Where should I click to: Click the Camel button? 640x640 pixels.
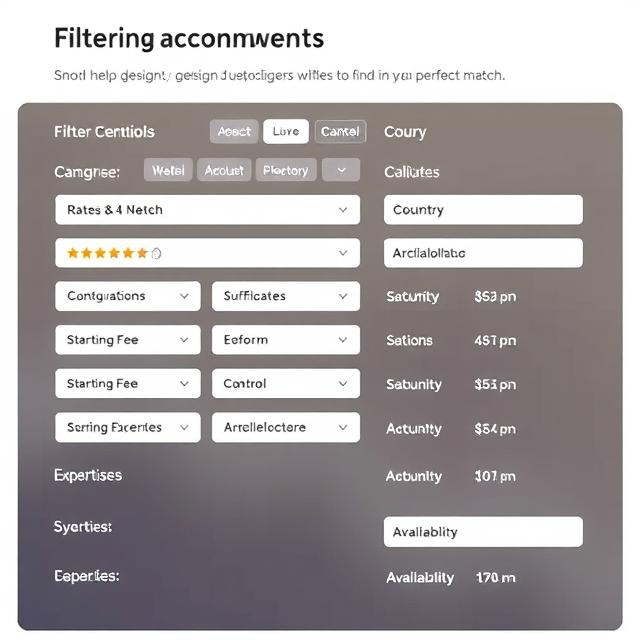[340, 131]
